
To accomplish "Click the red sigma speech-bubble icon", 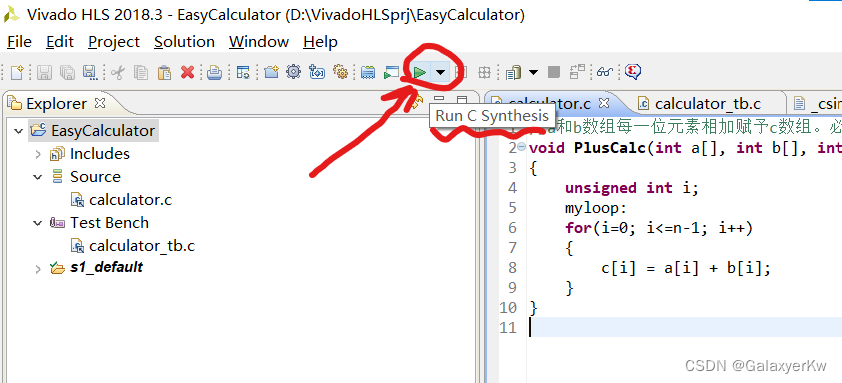I will pyautogui.click(x=633, y=72).
